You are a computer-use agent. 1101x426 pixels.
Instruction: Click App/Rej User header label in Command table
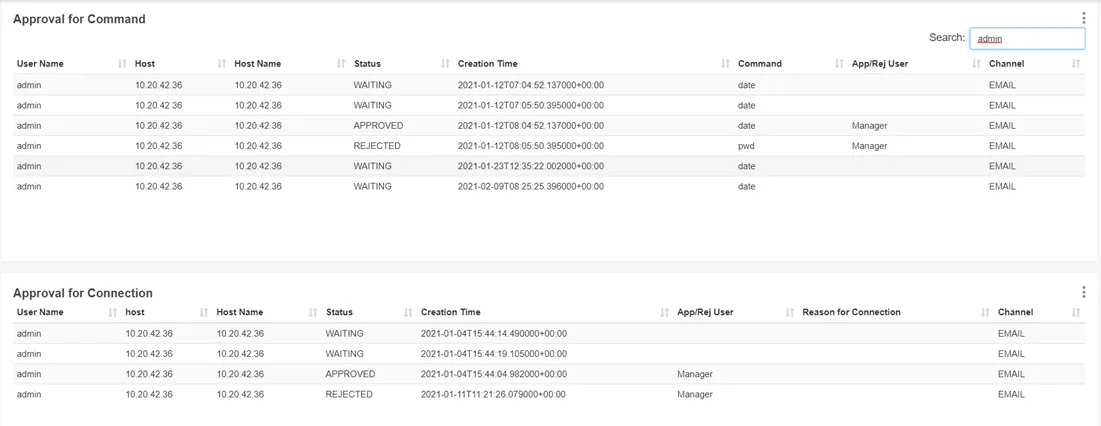(880, 64)
